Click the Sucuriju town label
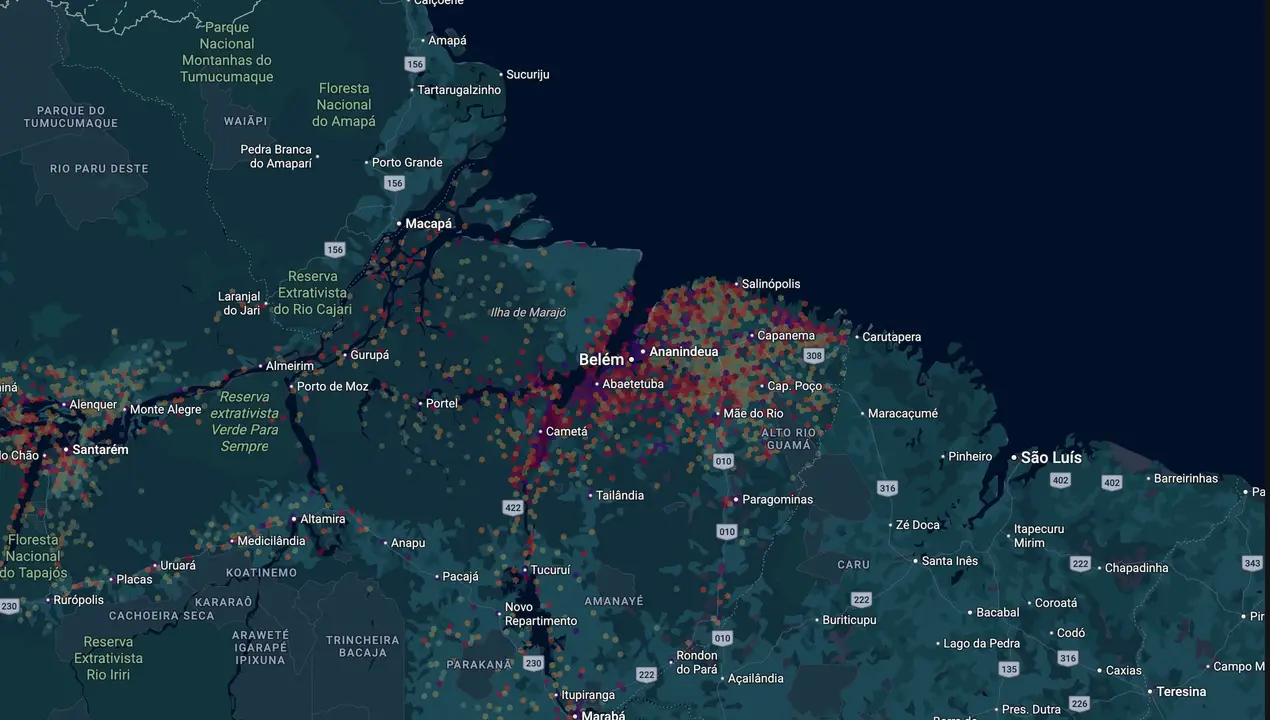Viewport: 1270px width, 720px height. [528, 75]
